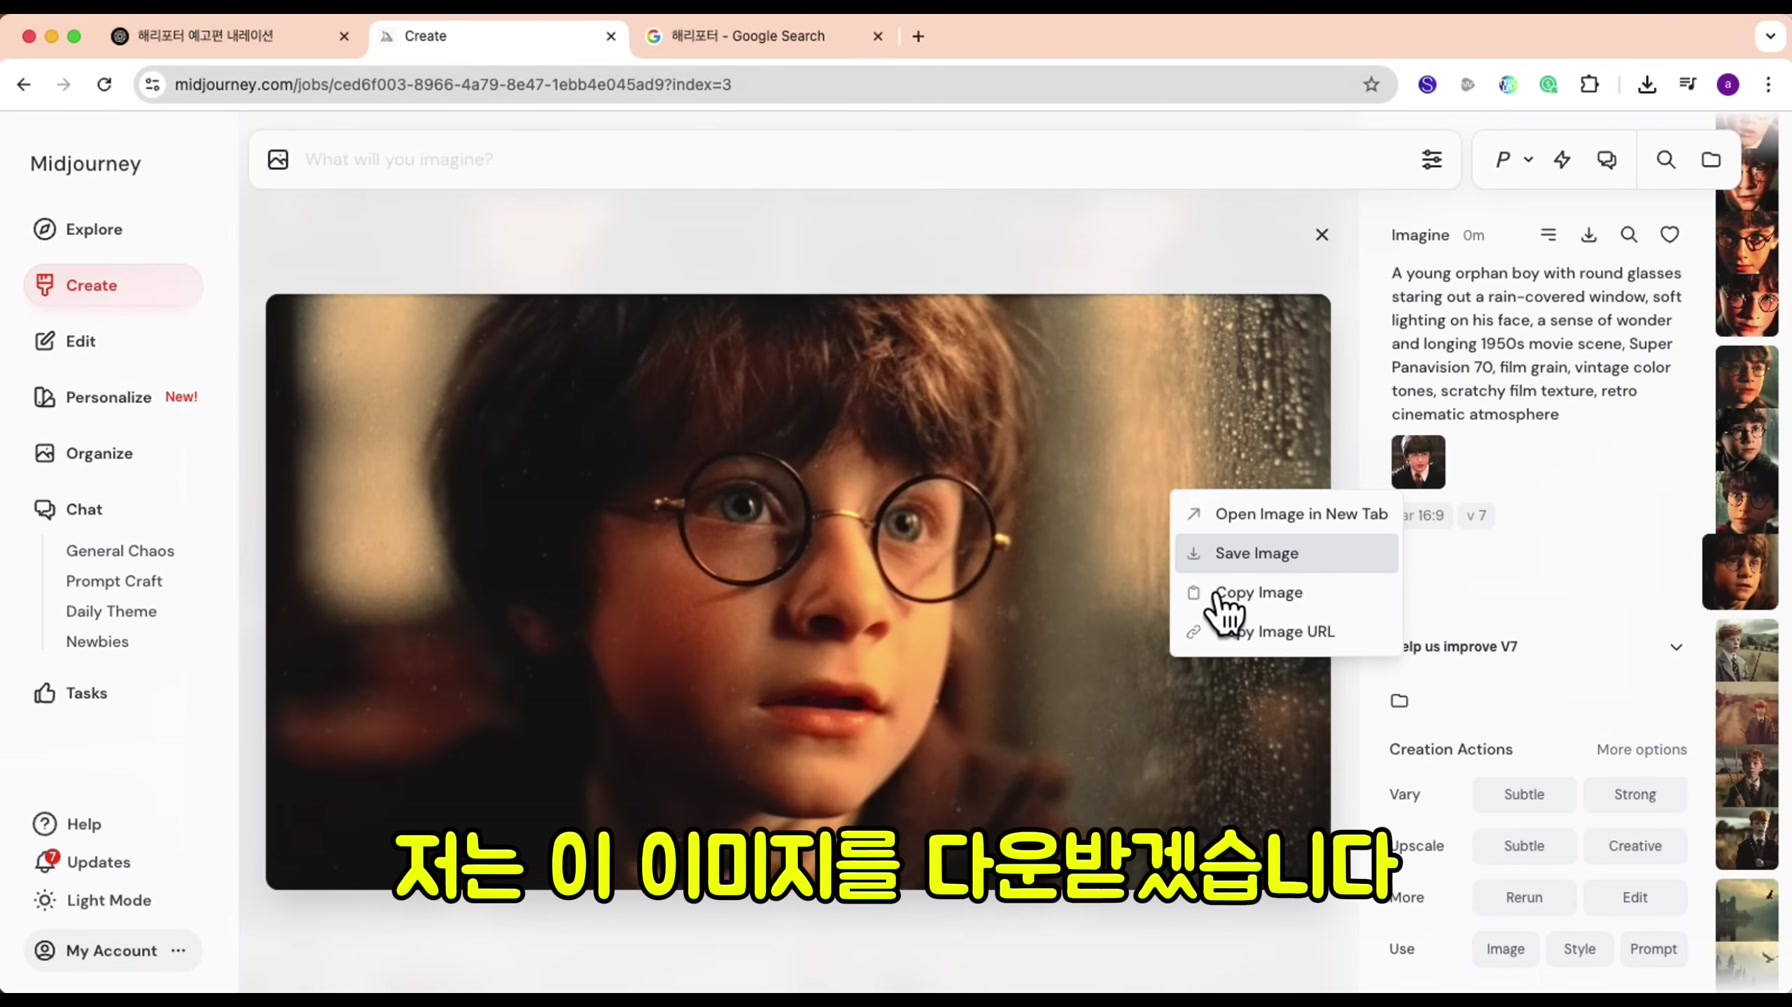The width and height of the screenshot is (1792, 1007).
Task: Like the image with heart icon
Action: 1669,235
